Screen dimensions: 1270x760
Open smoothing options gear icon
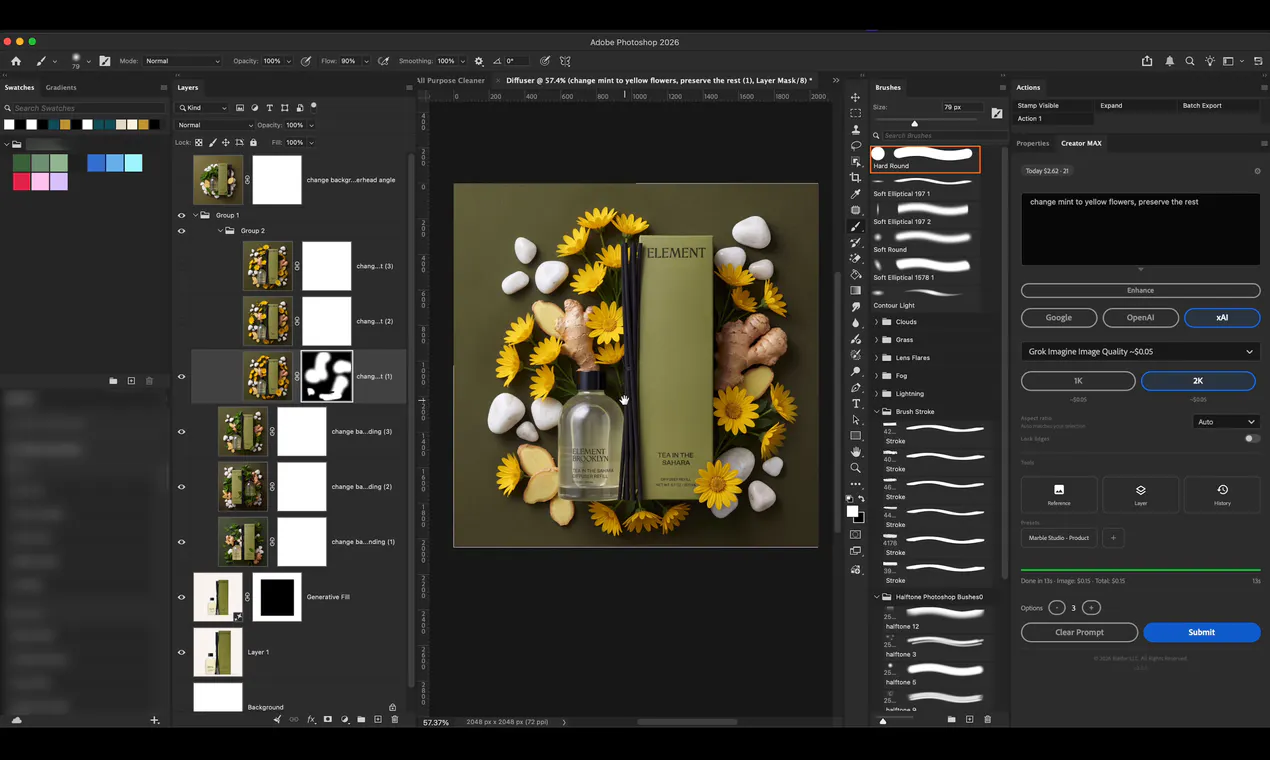478,61
